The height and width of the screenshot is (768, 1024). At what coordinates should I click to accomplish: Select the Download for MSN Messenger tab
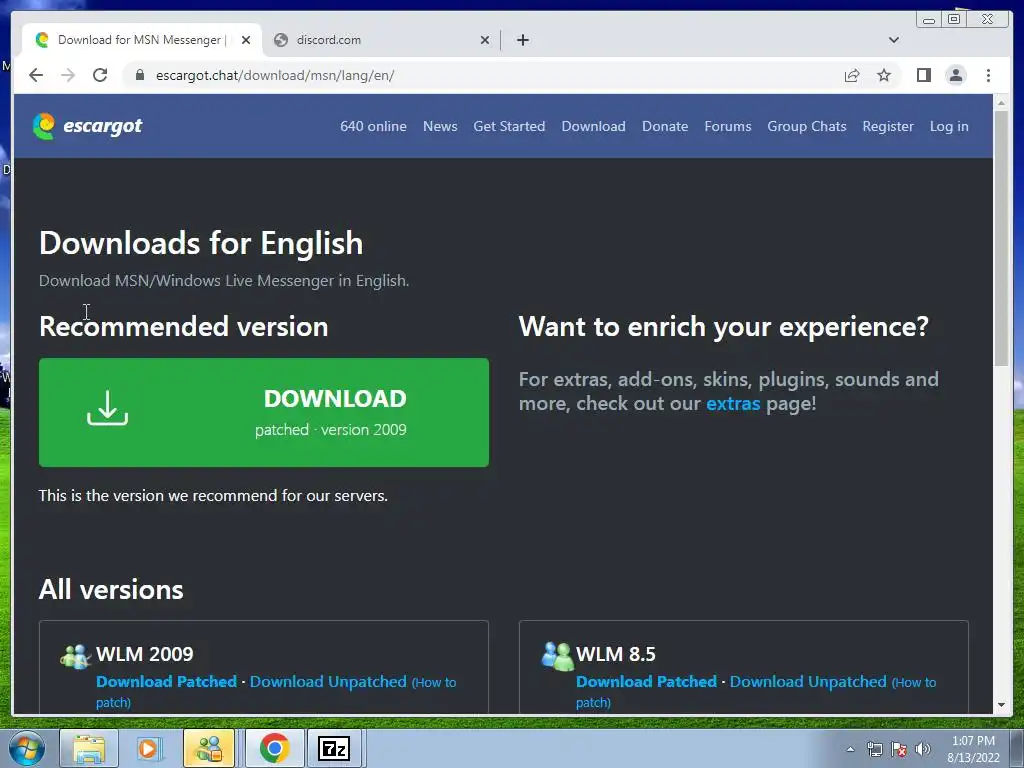(x=142, y=40)
